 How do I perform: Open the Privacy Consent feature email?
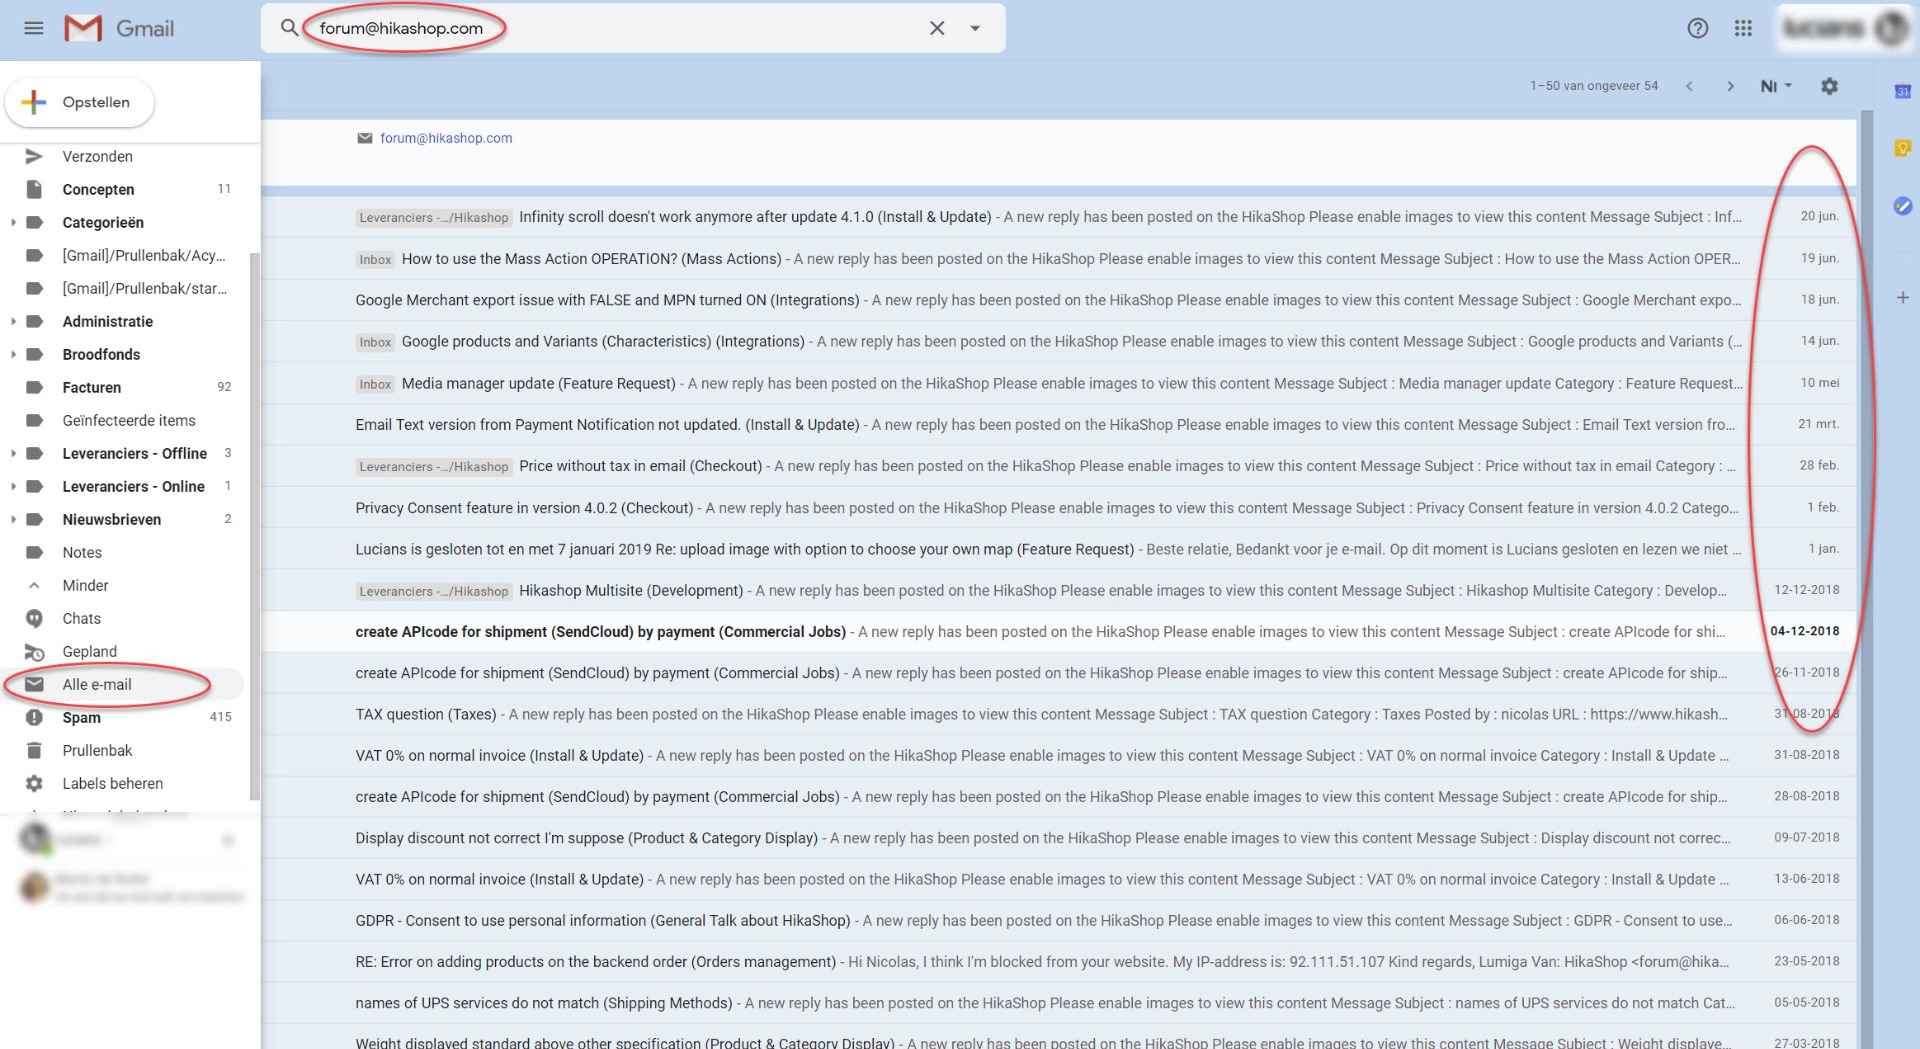1058,508
